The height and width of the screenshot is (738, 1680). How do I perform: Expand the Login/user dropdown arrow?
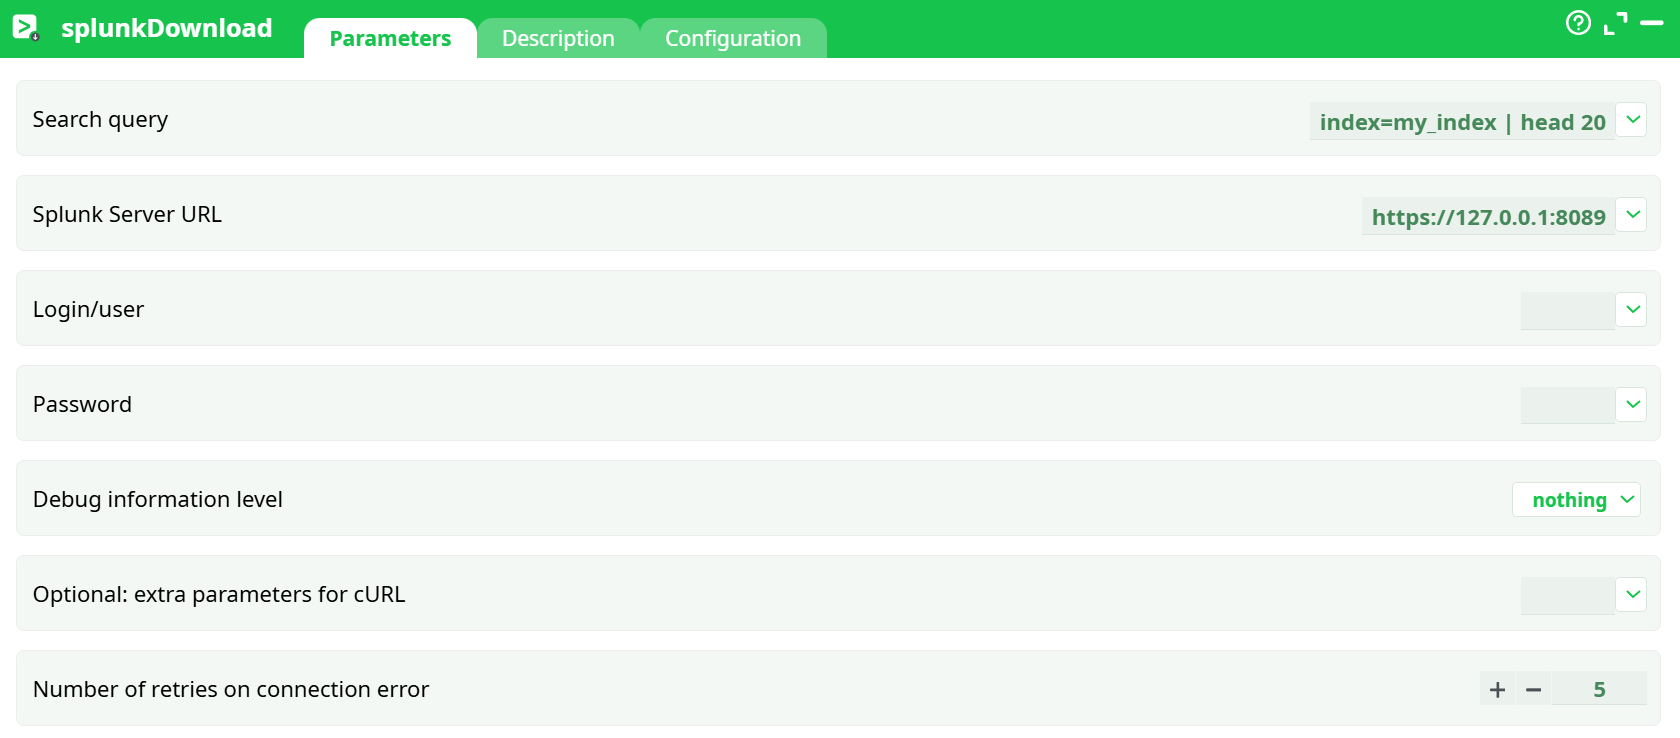coord(1632,310)
